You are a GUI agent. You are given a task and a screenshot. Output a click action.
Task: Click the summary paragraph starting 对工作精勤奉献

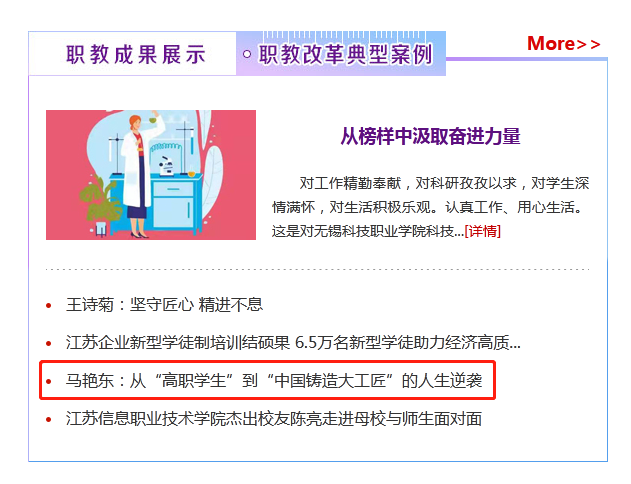[431, 207]
